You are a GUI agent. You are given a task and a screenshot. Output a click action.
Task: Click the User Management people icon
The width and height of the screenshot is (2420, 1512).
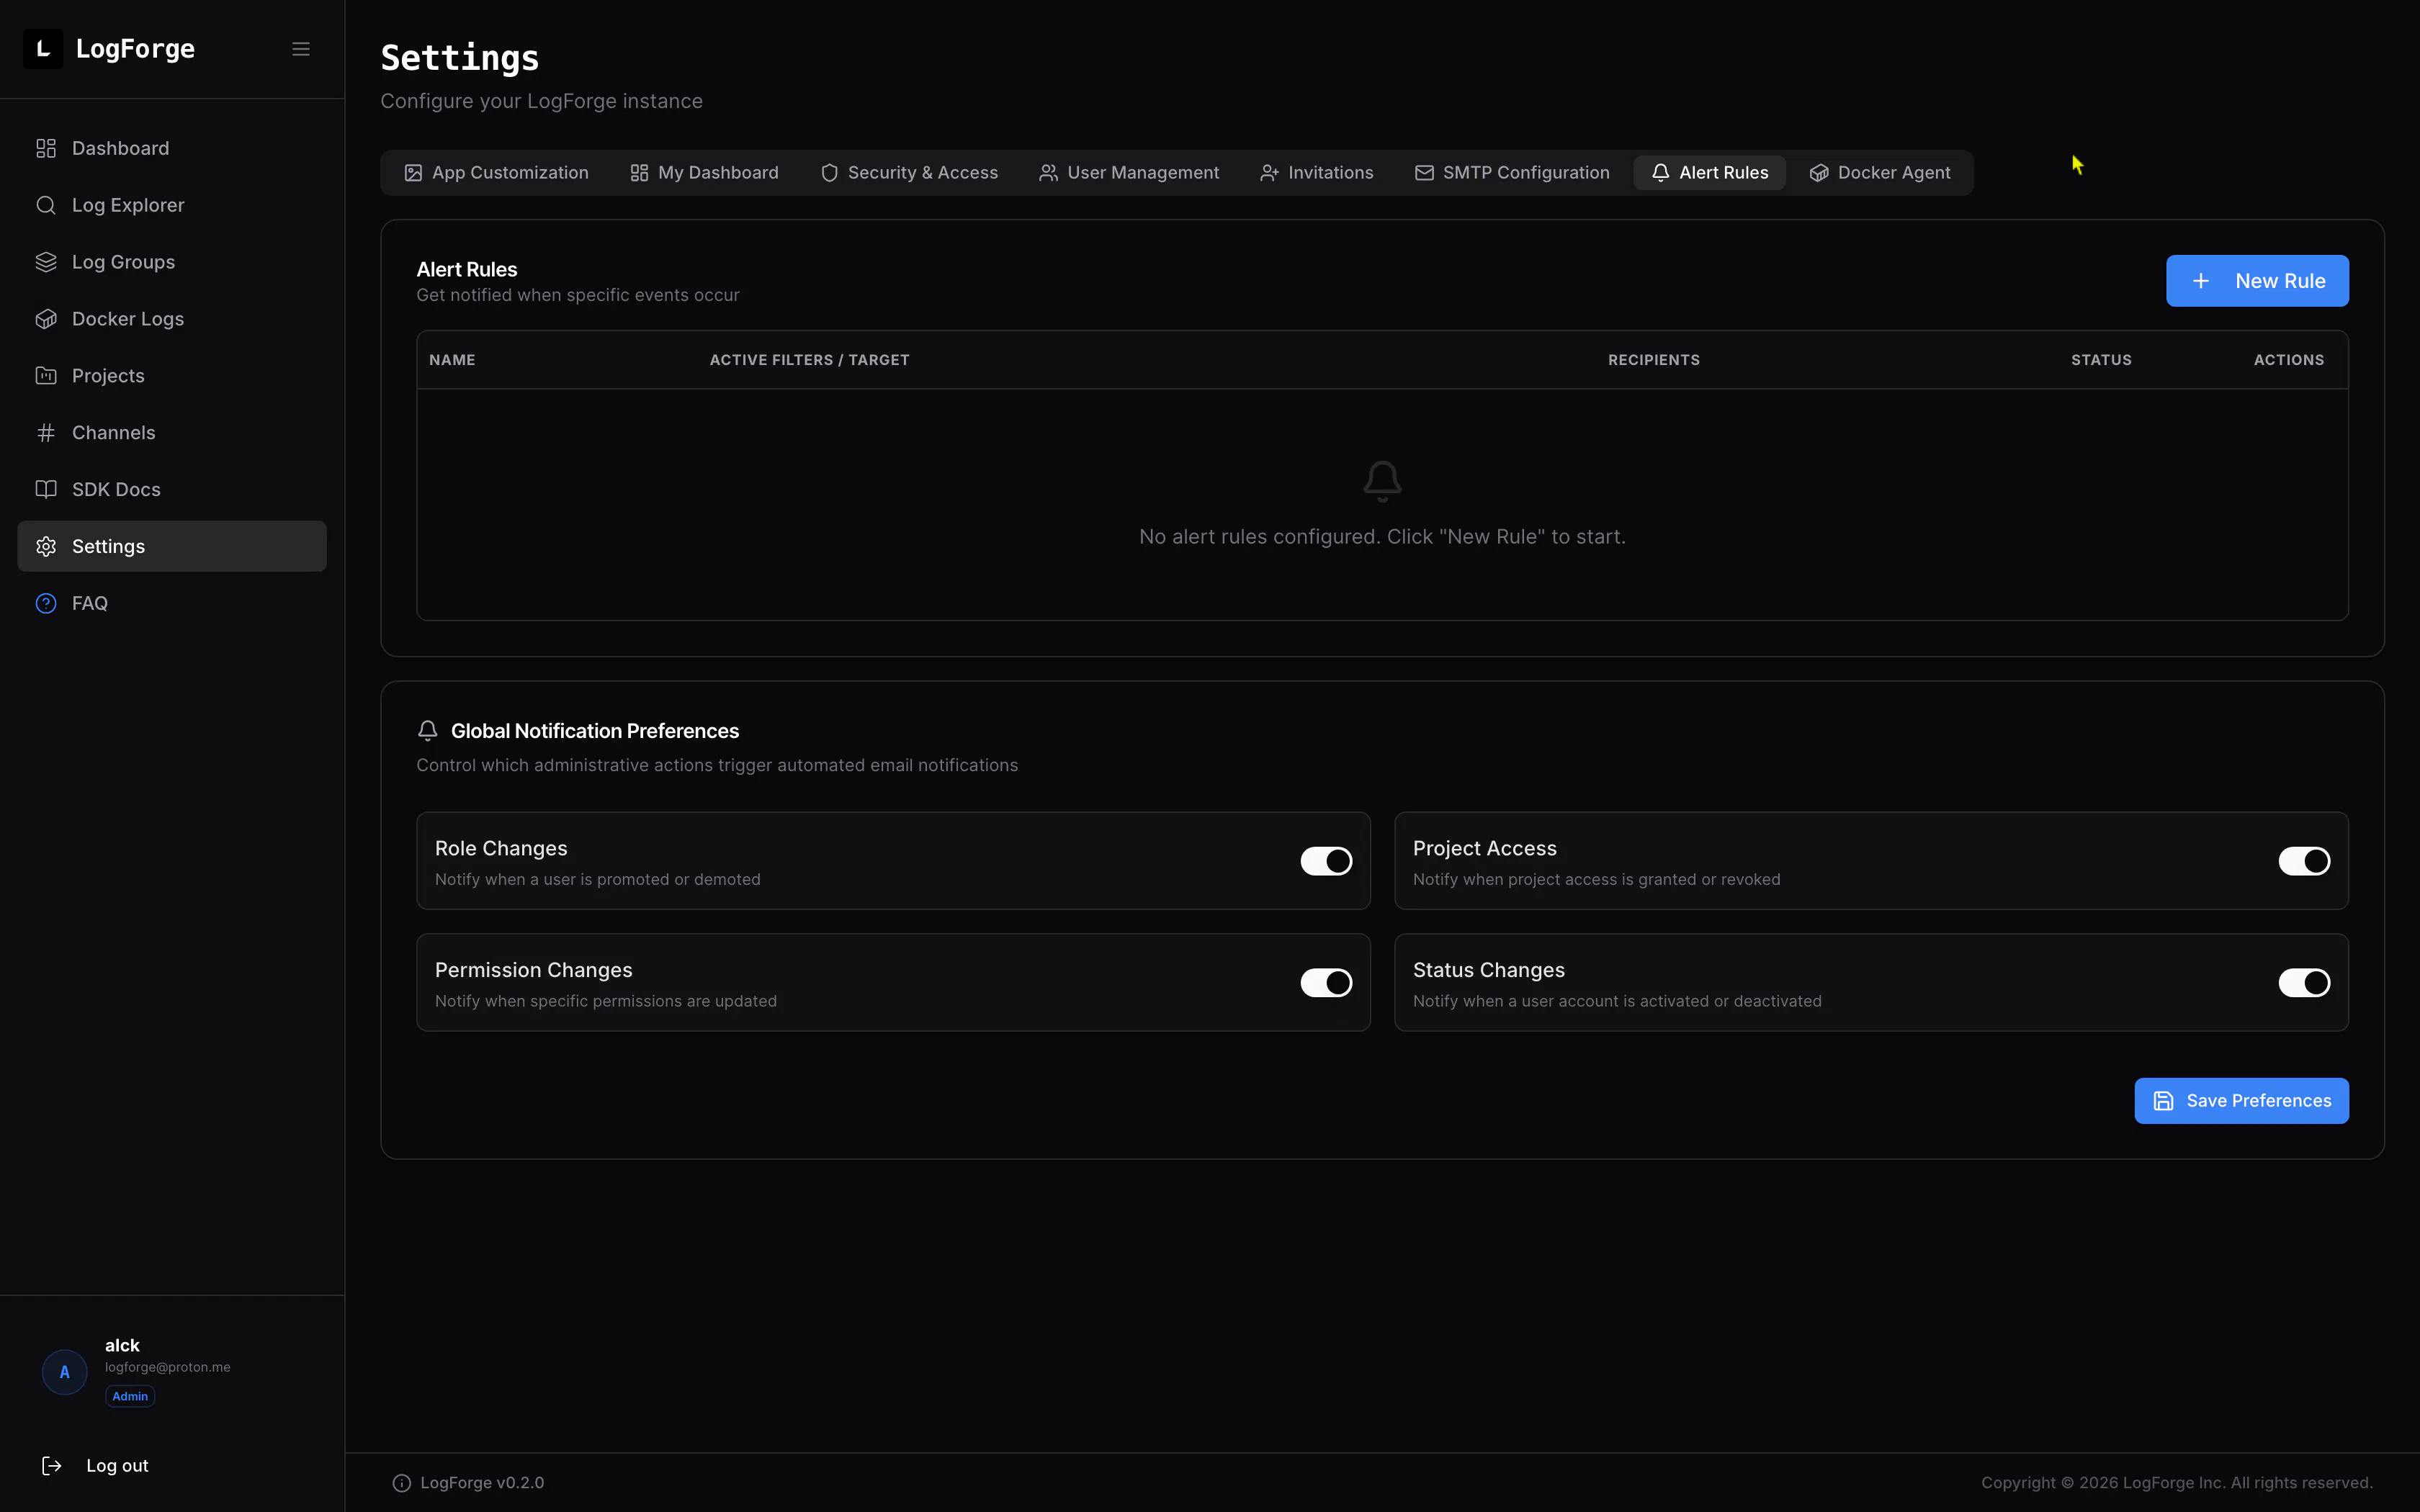tap(1048, 173)
